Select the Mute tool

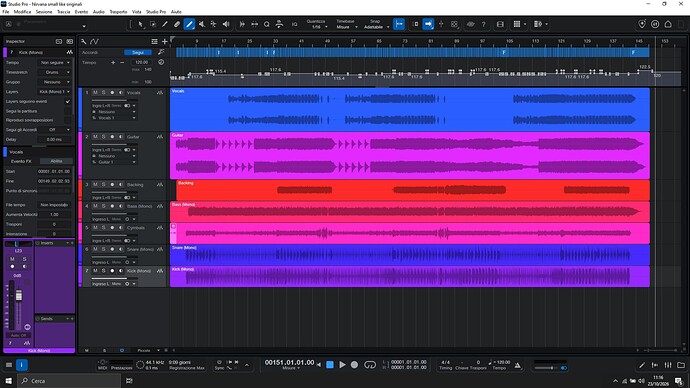point(202,24)
